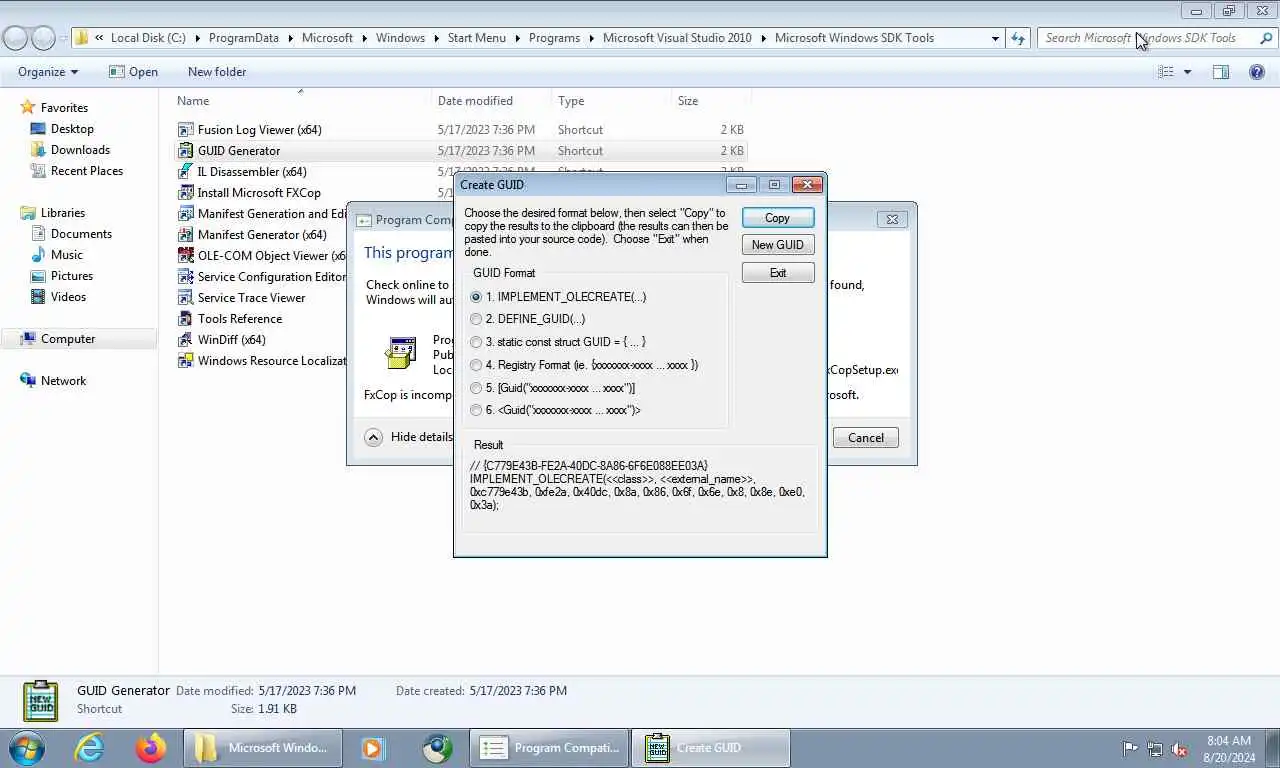Click the Search SDK Tools field

tap(1157, 38)
